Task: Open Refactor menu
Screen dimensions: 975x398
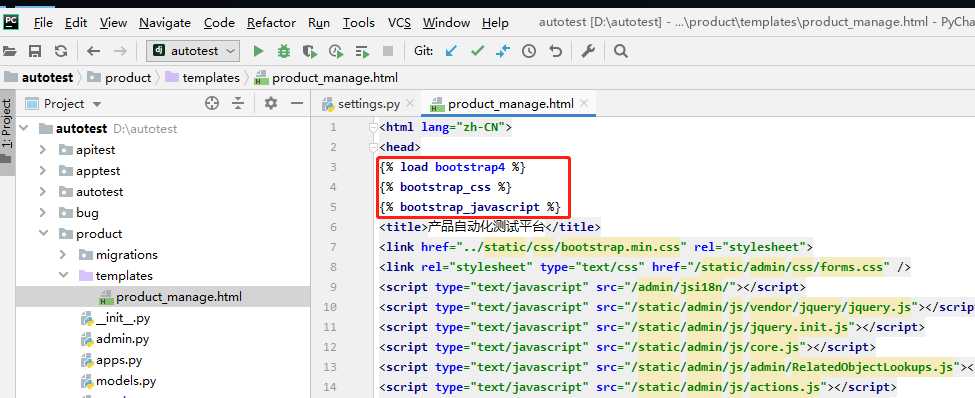Action: 271,23
